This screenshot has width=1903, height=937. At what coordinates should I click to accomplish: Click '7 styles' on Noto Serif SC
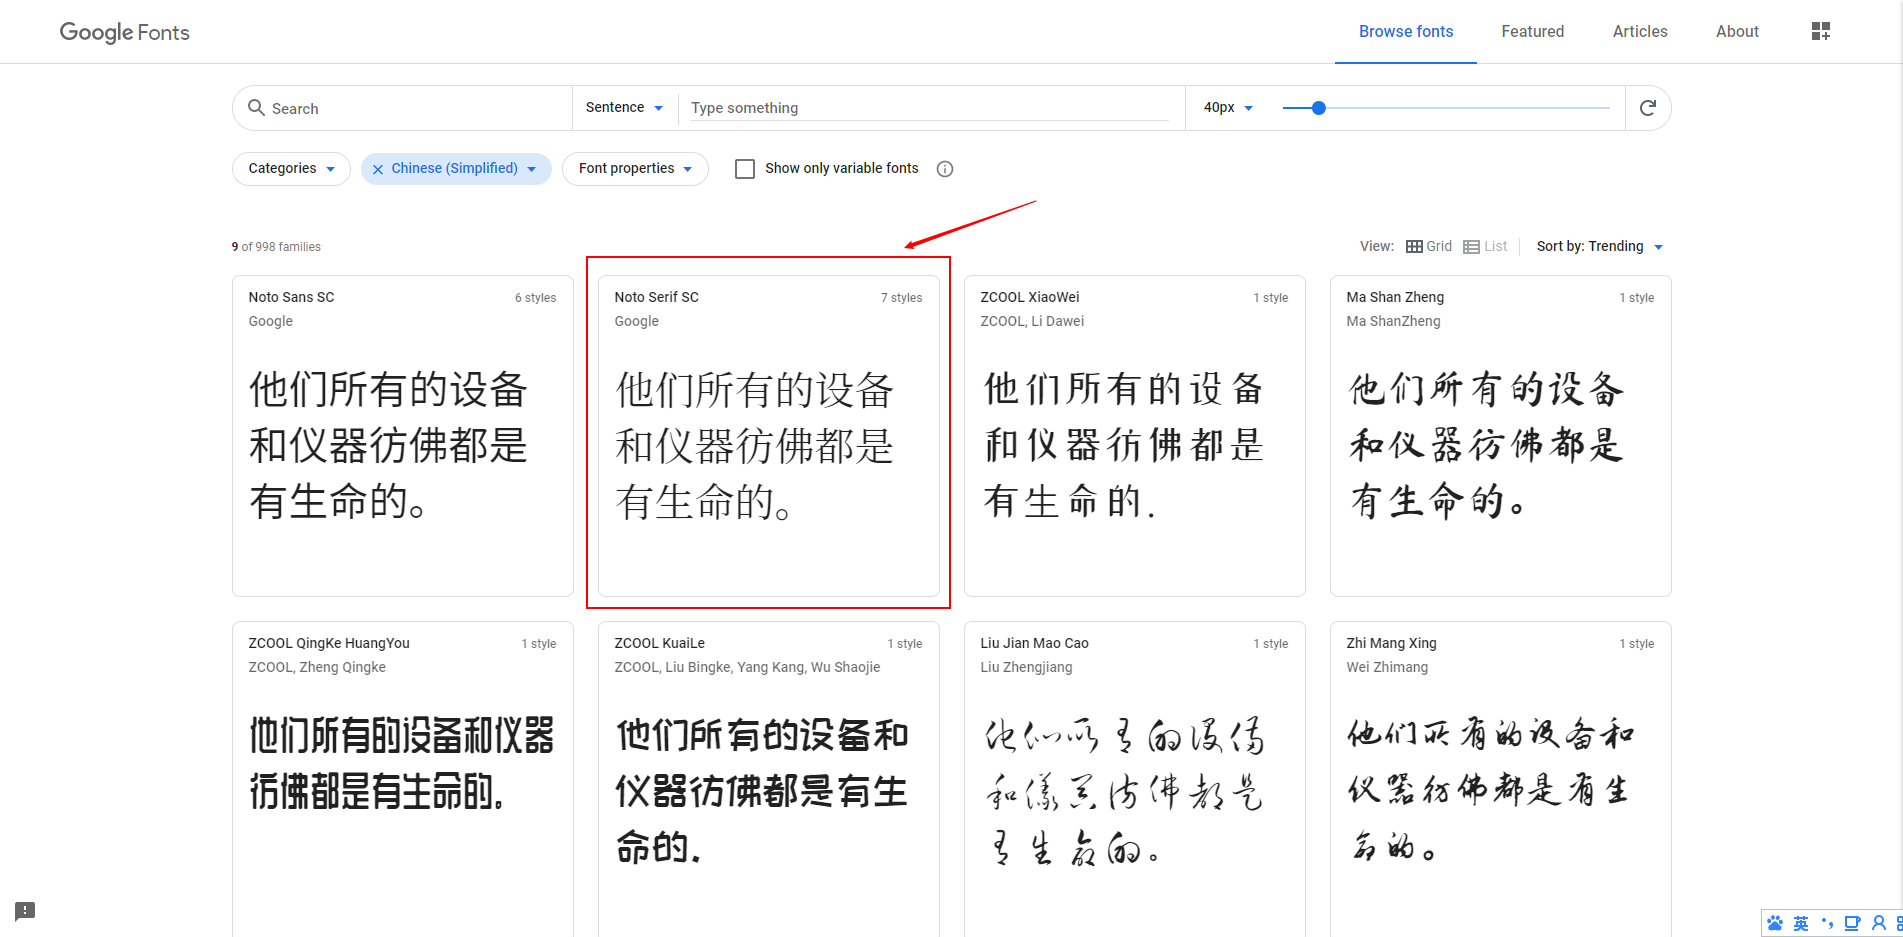click(x=901, y=298)
